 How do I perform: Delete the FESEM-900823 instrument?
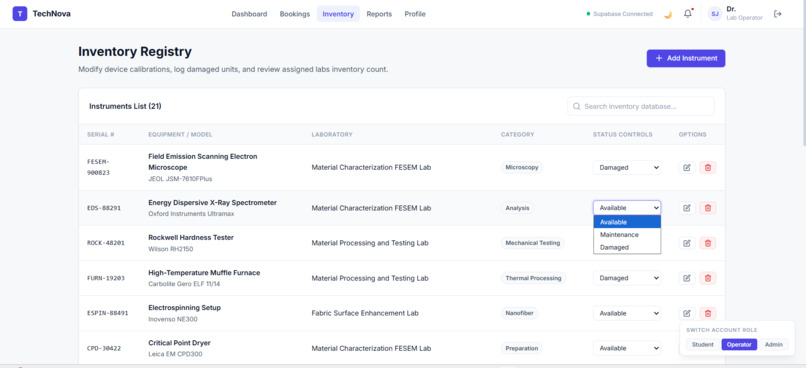[708, 168]
